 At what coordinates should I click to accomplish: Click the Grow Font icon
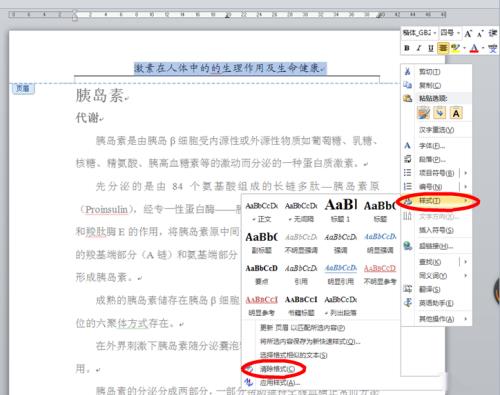[x=468, y=33]
